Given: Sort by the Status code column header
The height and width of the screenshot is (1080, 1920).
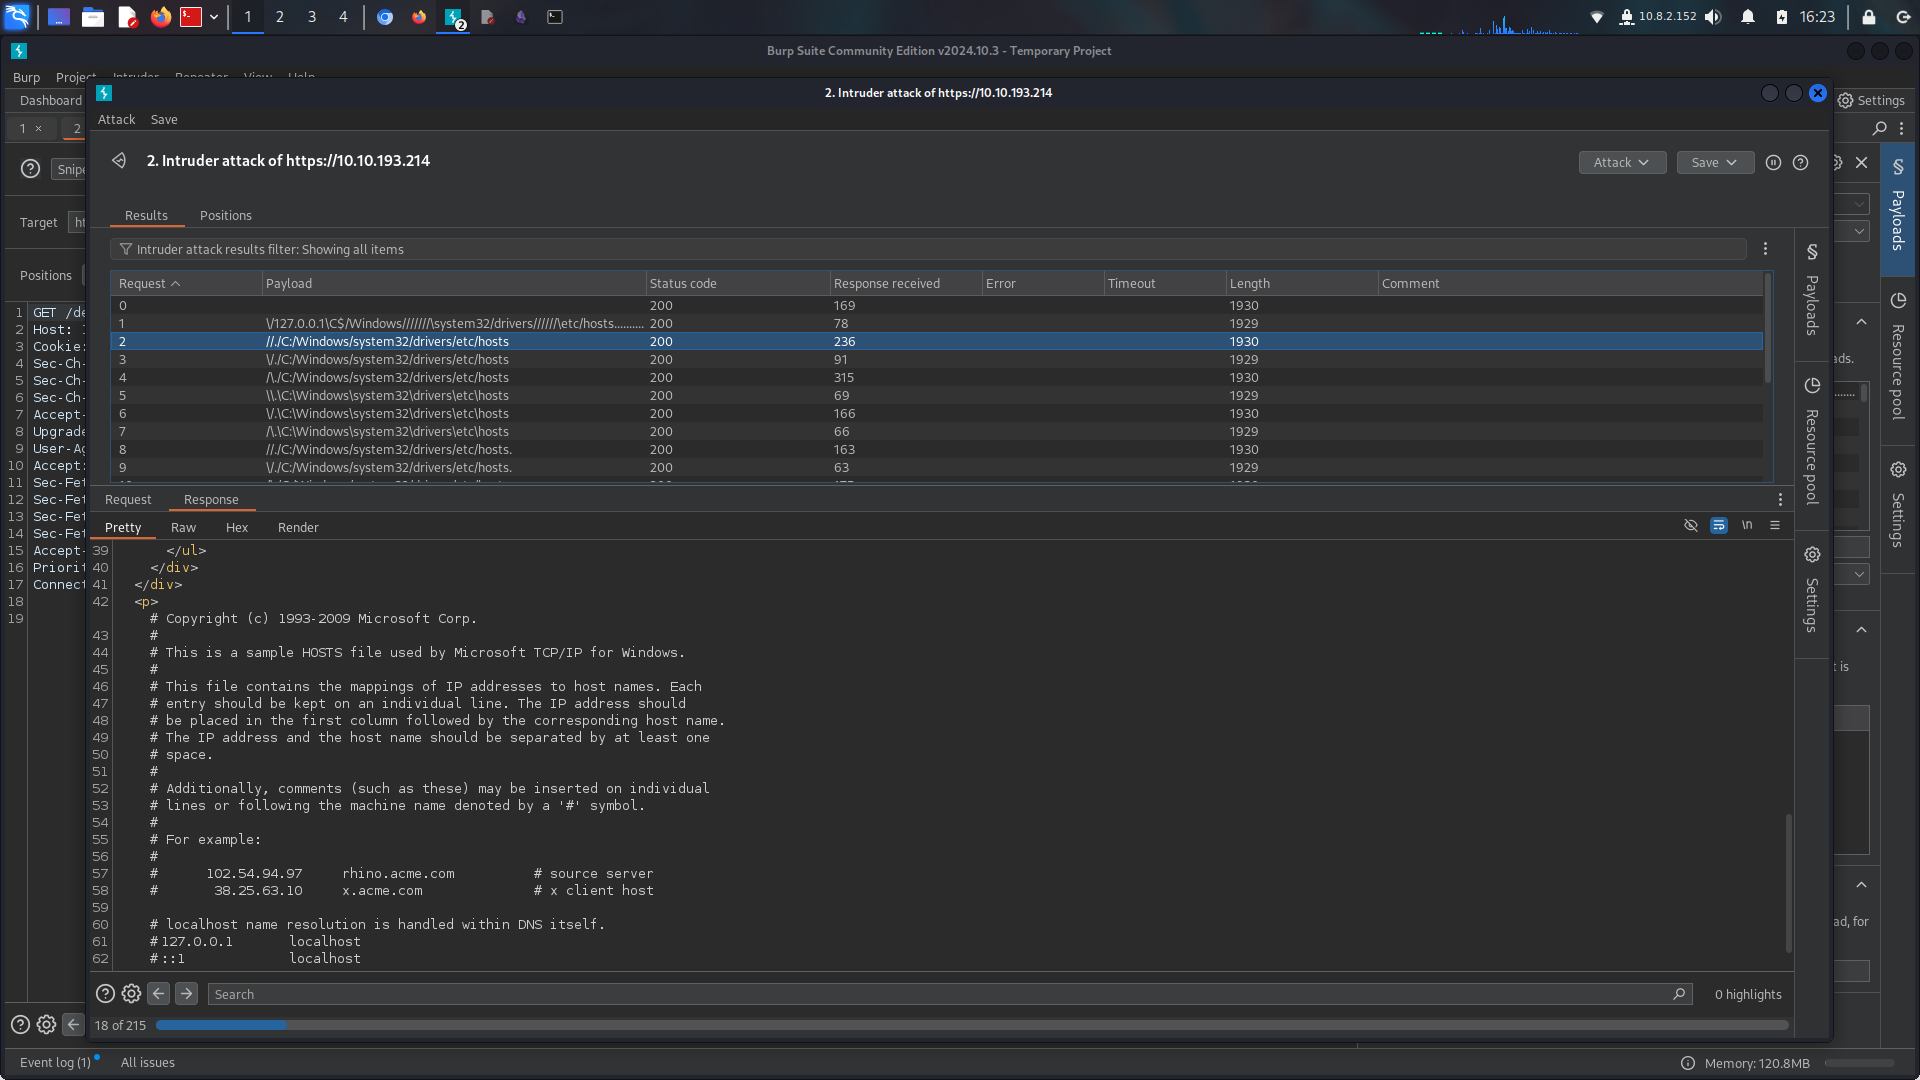Looking at the screenshot, I should [x=737, y=283].
